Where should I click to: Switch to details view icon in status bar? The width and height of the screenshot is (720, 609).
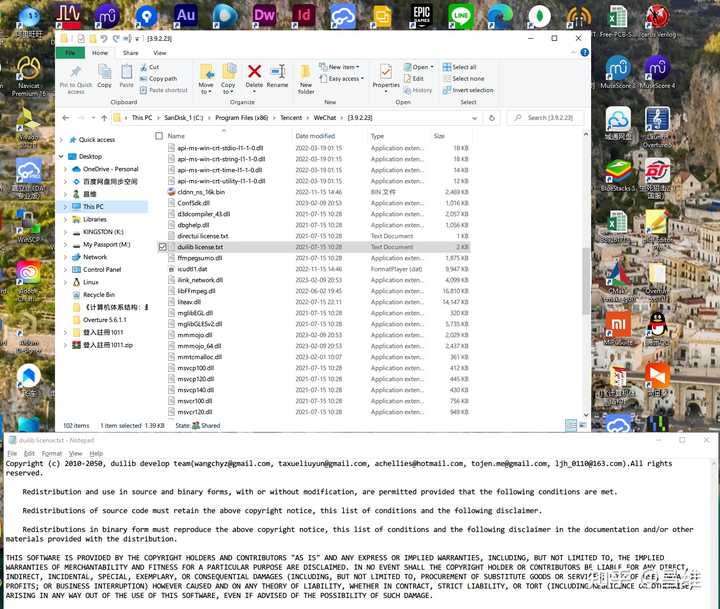571,425
